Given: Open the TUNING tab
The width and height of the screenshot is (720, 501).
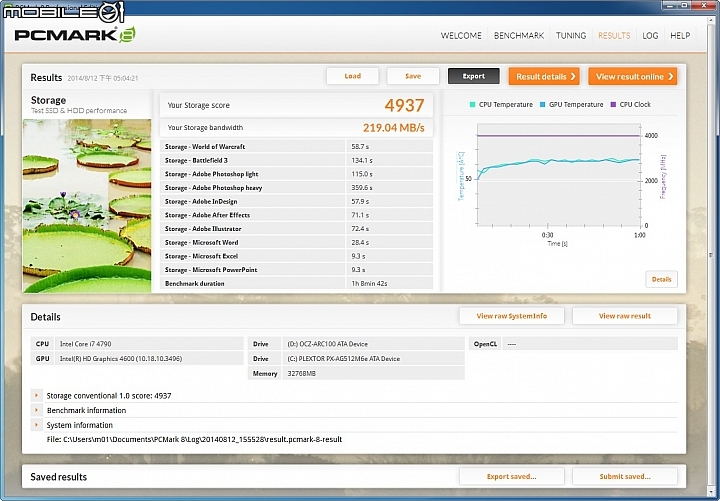Looking at the screenshot, I should [571, 35].
